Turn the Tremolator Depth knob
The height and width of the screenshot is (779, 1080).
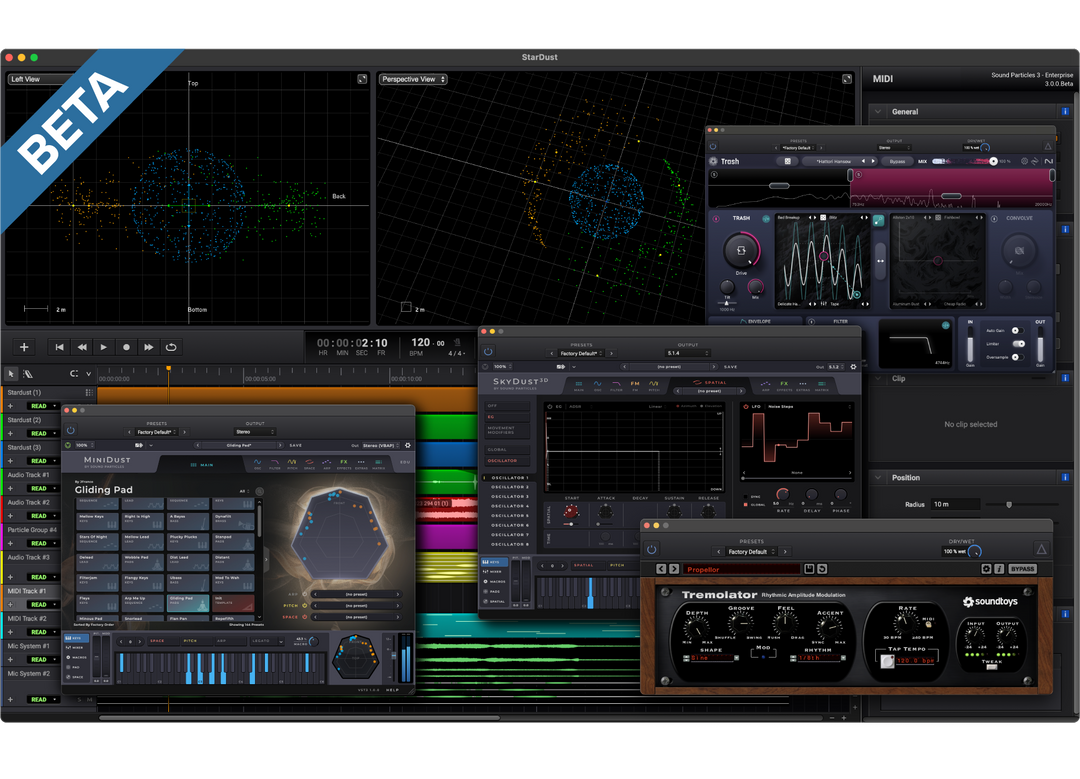coord(696,627)
